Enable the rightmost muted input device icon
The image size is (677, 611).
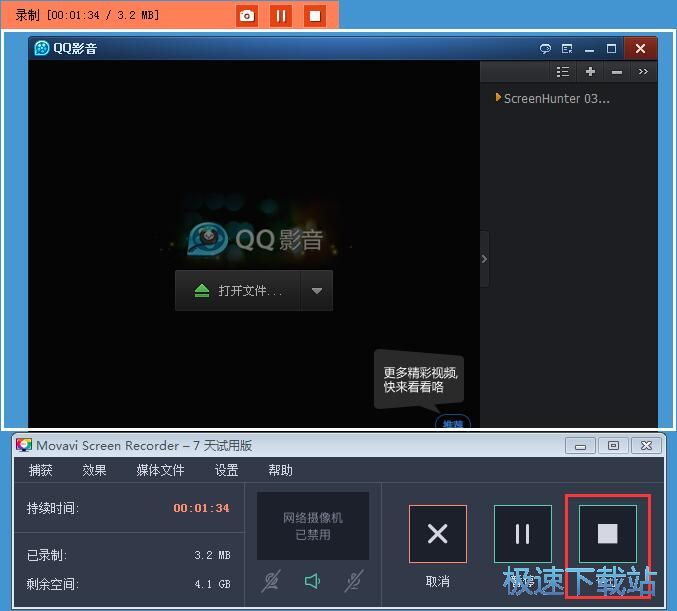pyautogui.click(x=353, y=581)
